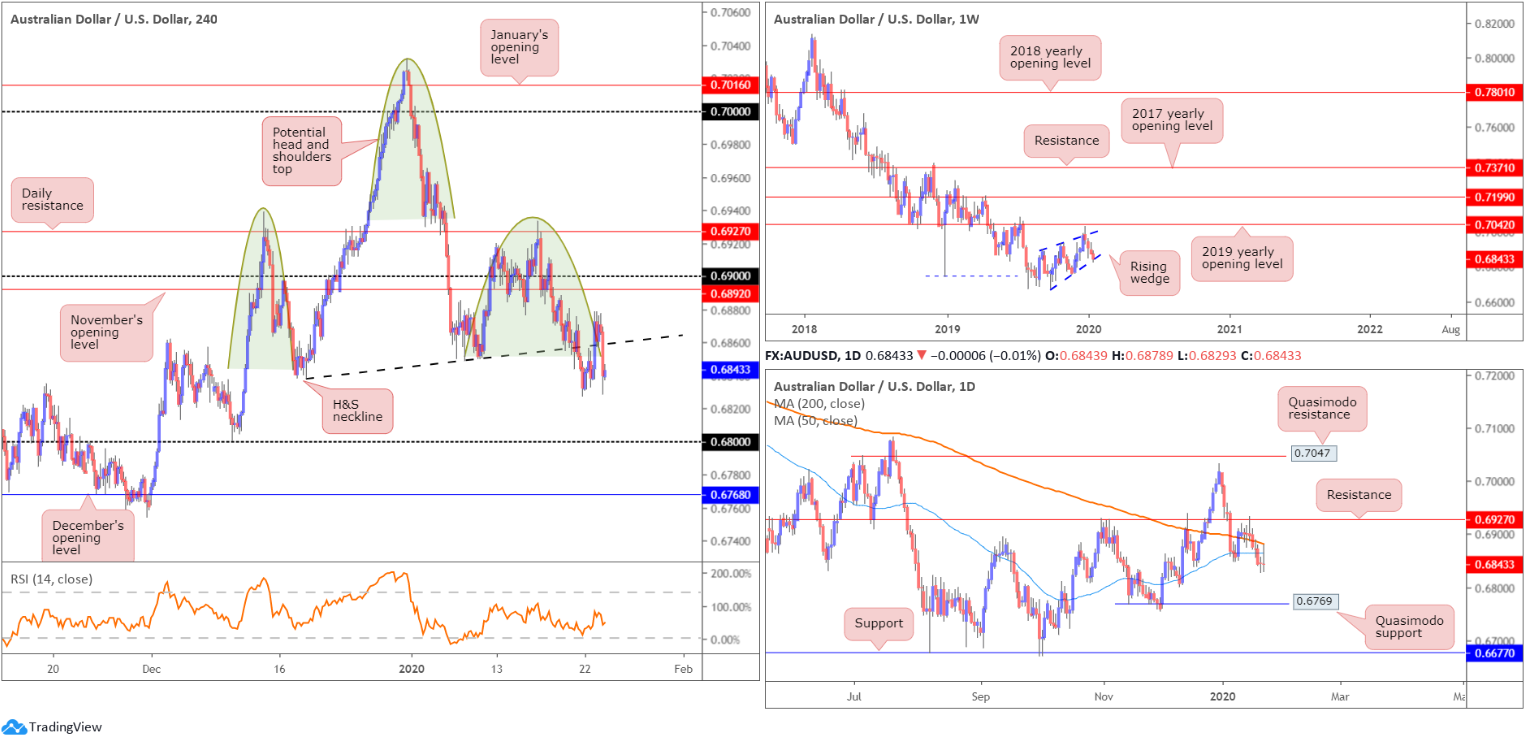Click the TradingView logo
The image size is (1527, 742).
point(53,727)
